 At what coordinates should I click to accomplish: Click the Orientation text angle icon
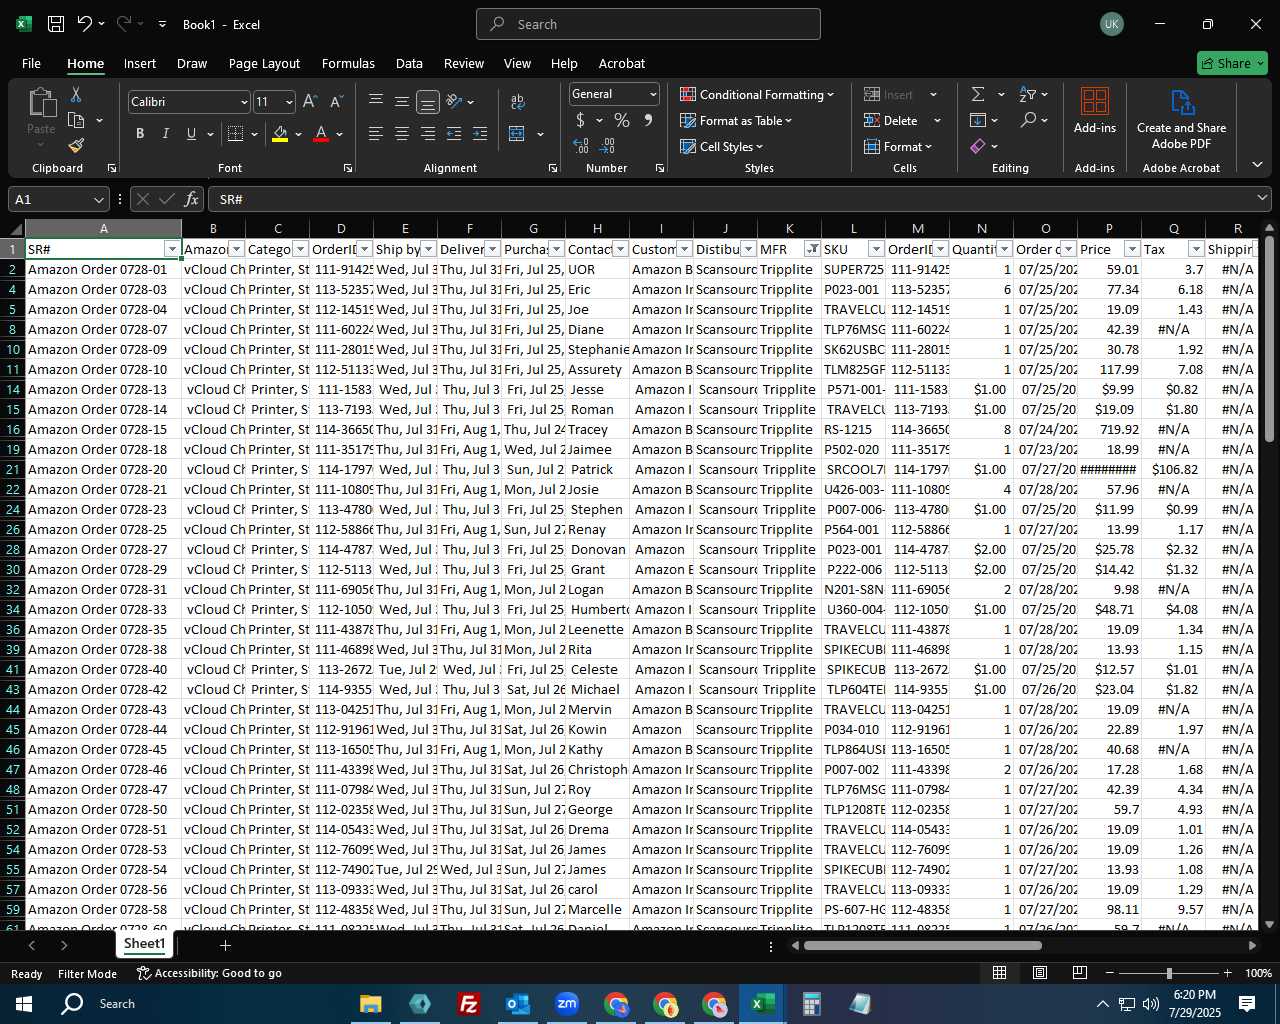(454, 101)
